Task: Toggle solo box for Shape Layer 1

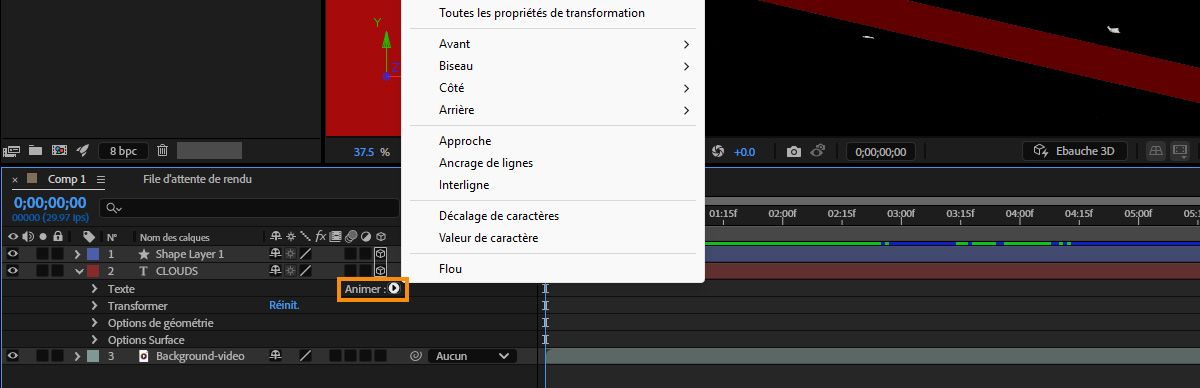Action: (x=43, y=254)
